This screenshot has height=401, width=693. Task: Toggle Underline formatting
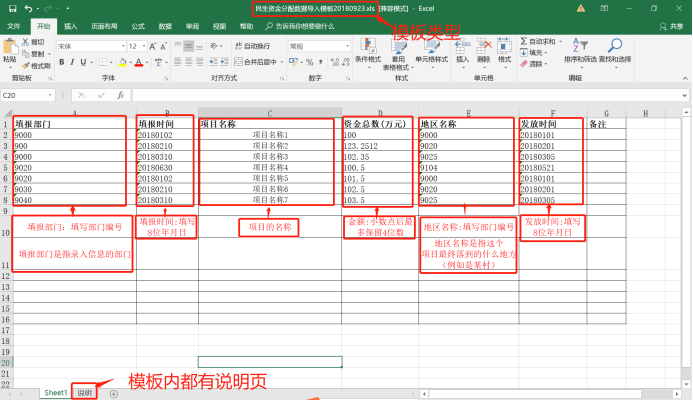[x=83, y=62]
